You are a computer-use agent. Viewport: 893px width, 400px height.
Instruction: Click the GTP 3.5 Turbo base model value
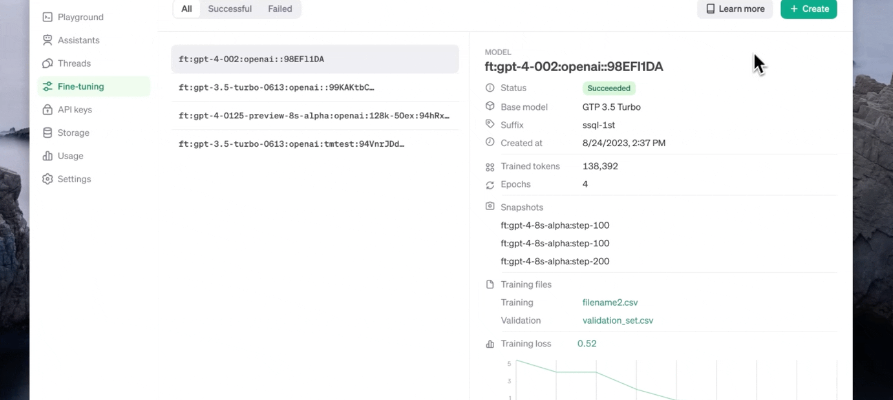(612, 107)
